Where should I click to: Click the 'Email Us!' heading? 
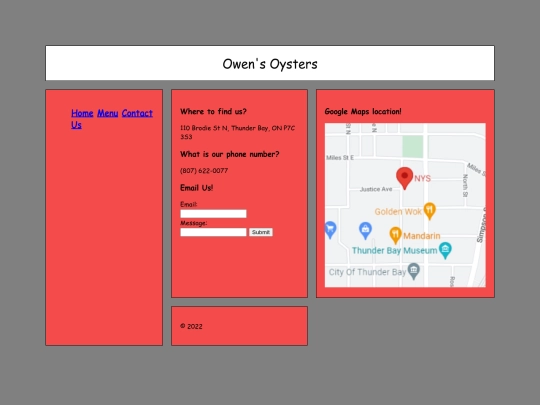click(197, 188)
